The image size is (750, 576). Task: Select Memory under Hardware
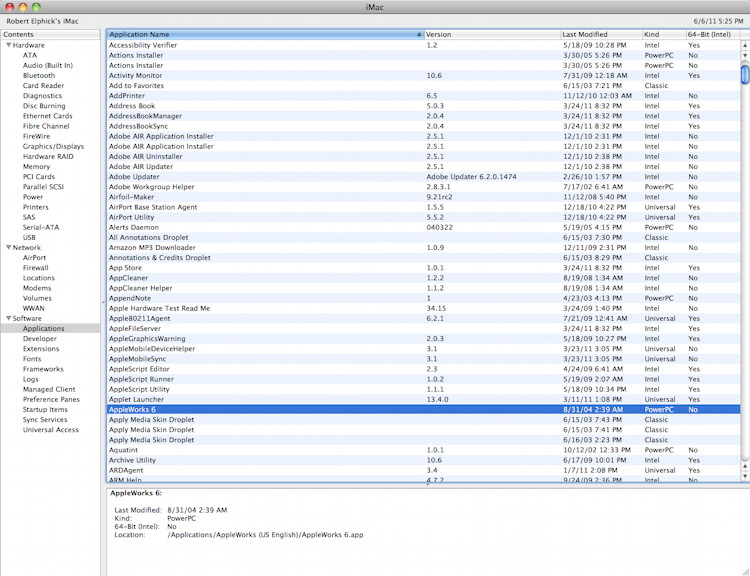pos(36,166)
